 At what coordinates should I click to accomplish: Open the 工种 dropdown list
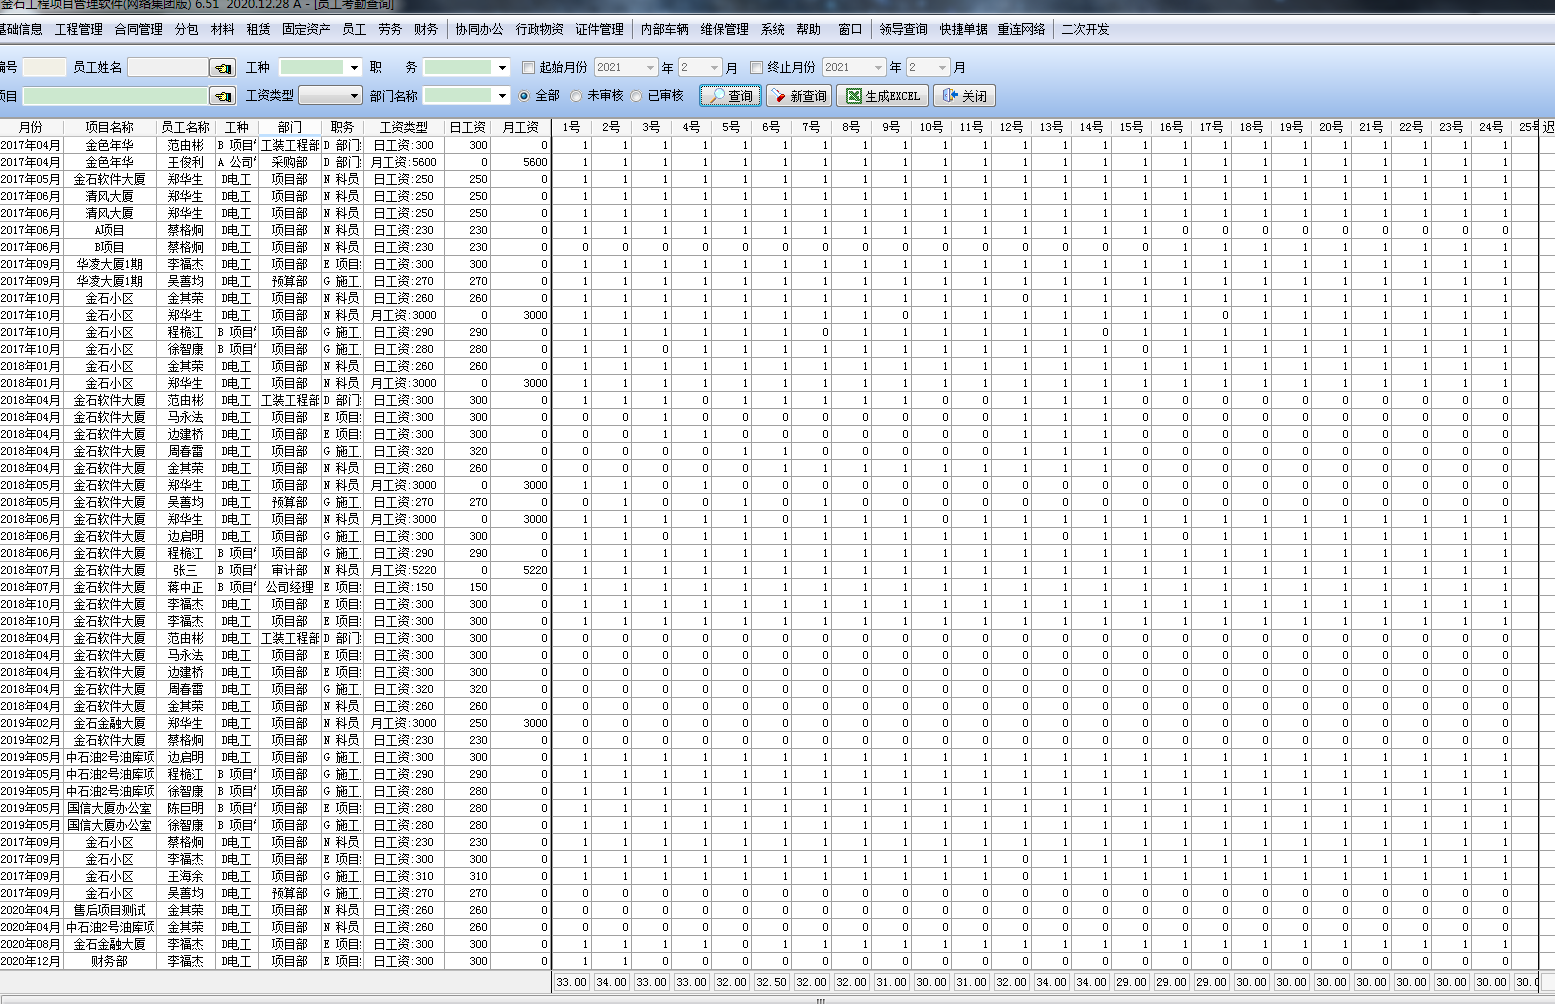click(354, 68)
